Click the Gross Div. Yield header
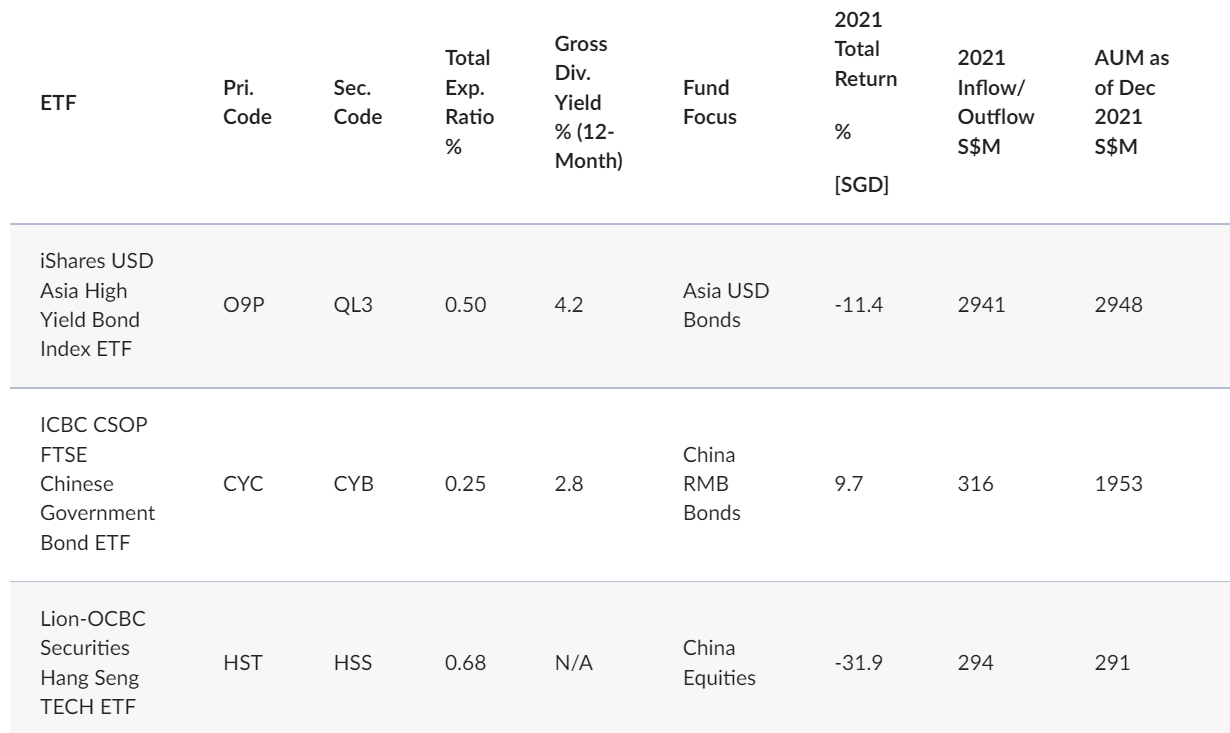 click(x=588, y=103)
